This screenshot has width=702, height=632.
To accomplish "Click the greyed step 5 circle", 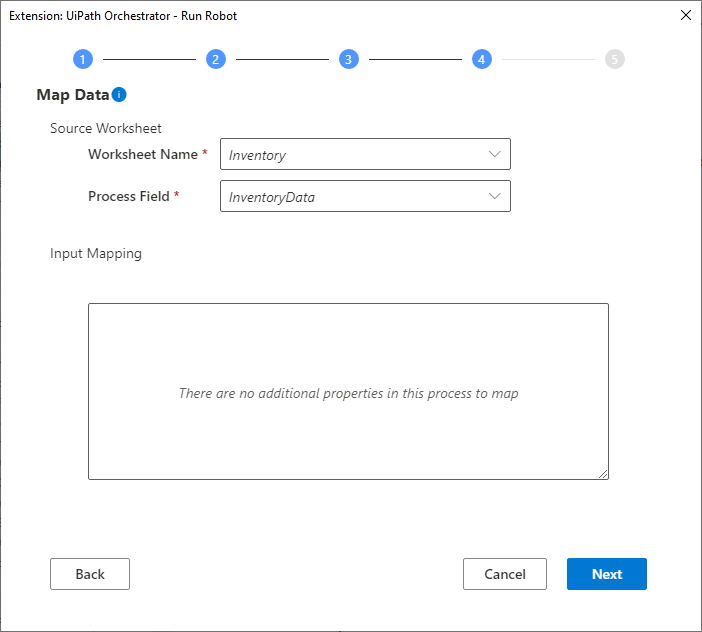I will point(615,59).
